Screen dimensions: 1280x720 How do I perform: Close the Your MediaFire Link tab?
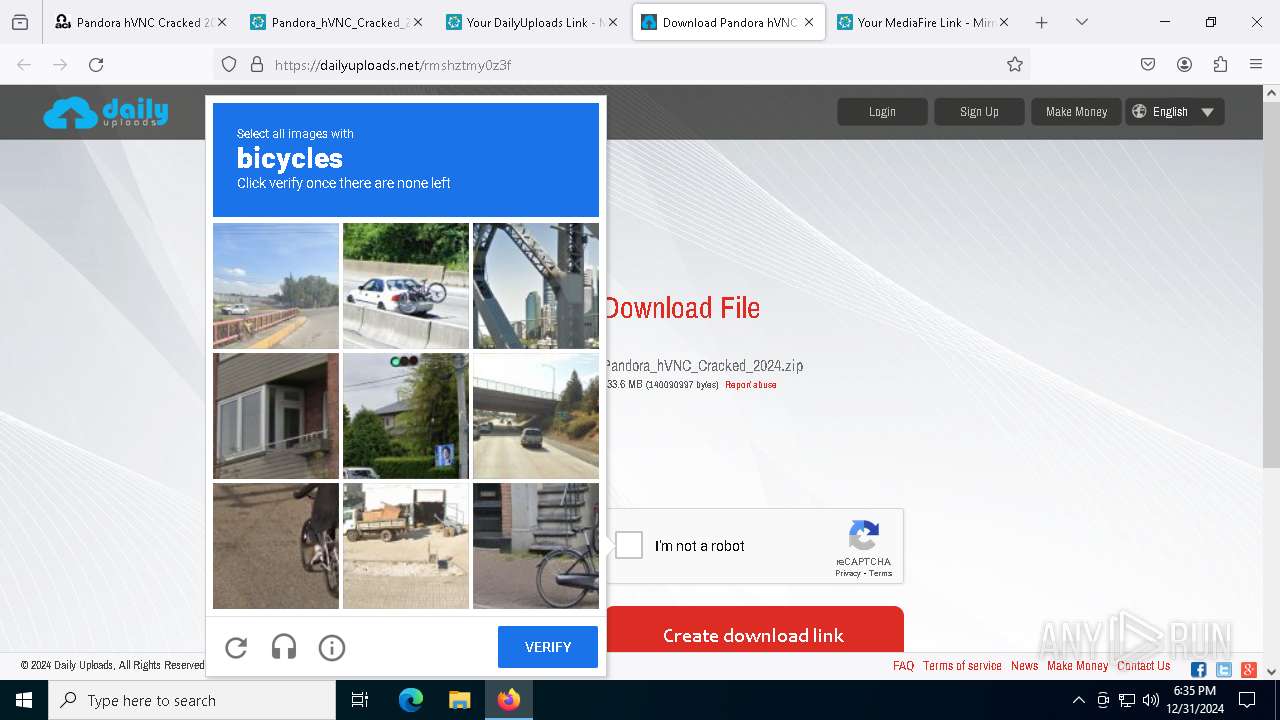tap(1004, 22)
